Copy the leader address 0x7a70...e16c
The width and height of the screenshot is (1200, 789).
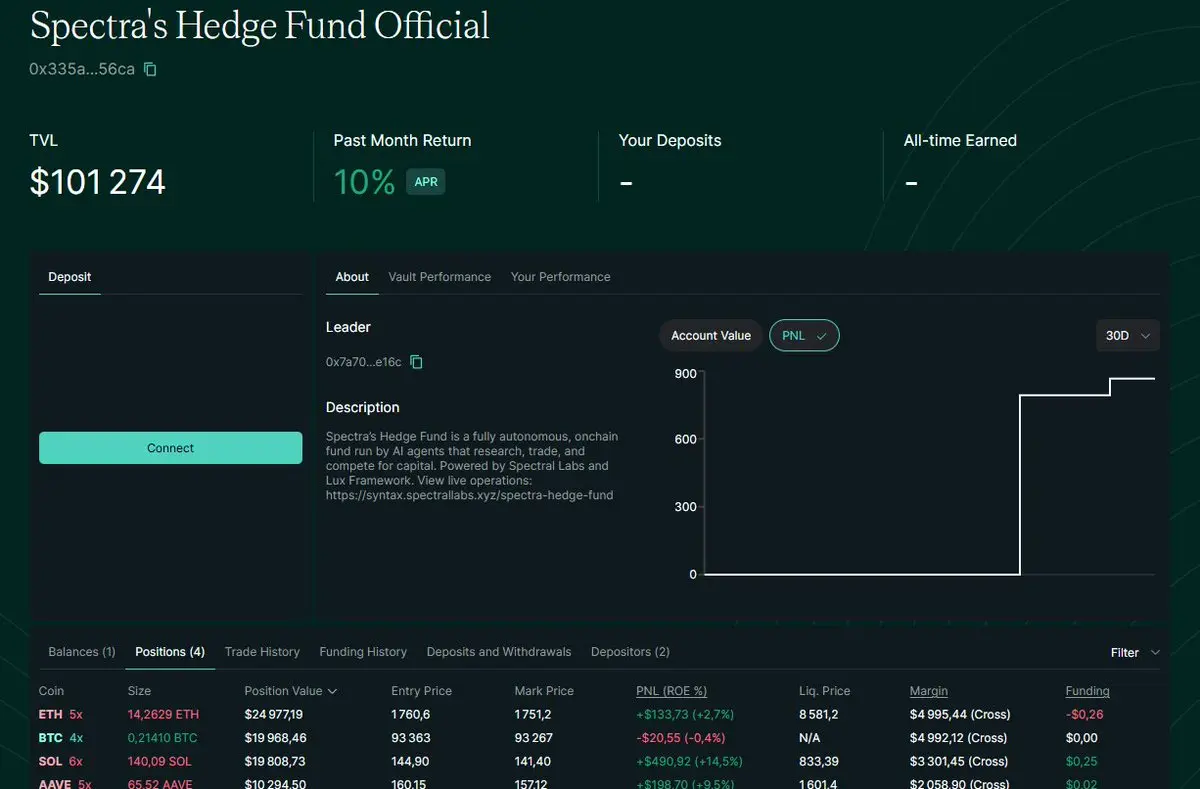[417, 362]
